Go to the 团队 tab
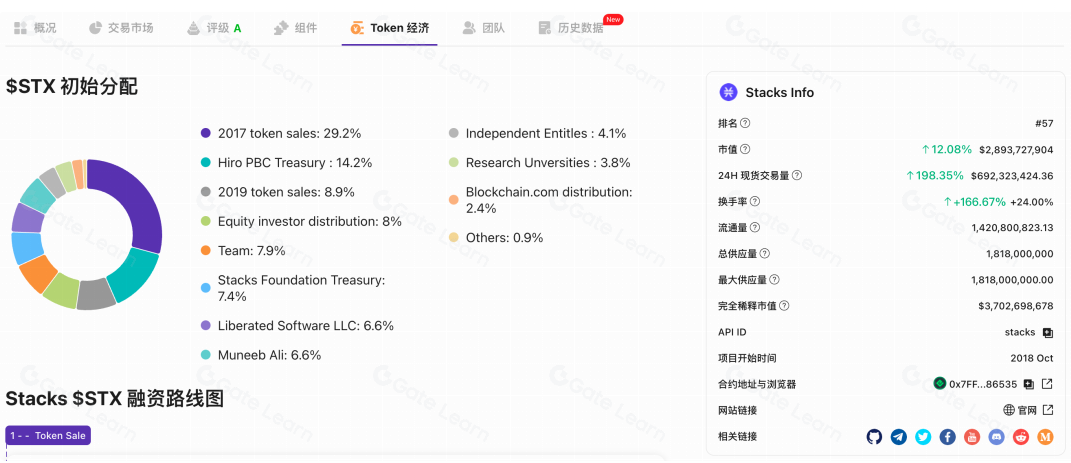This screenshot has height=463, width=1071. coord(483,28)
